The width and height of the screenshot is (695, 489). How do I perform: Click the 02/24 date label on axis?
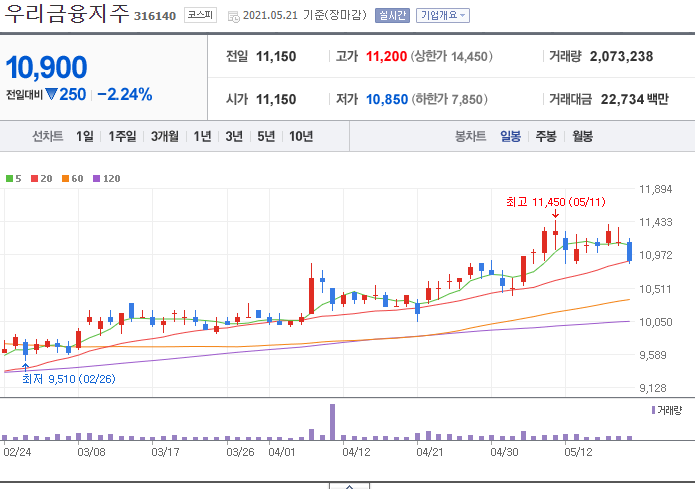pos(17,452)
